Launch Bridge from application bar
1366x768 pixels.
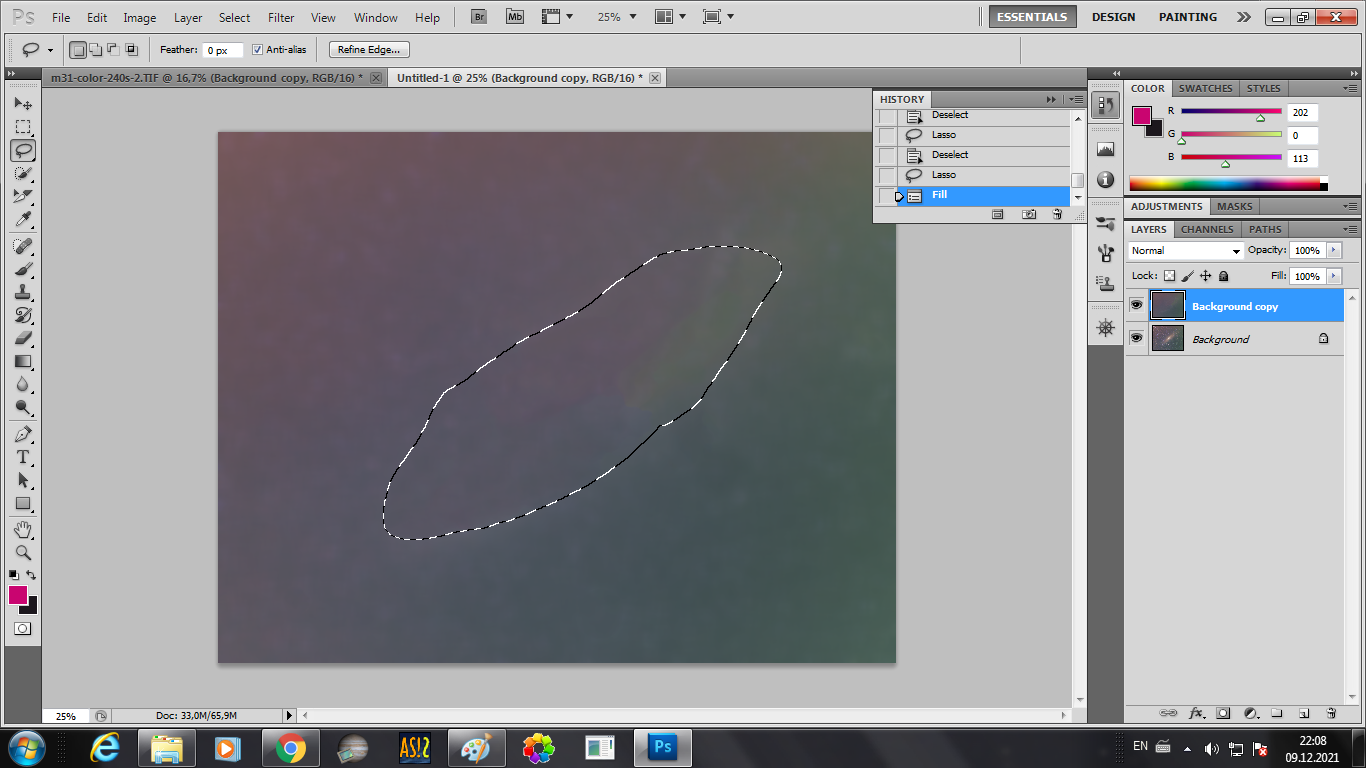click(479, 17)
